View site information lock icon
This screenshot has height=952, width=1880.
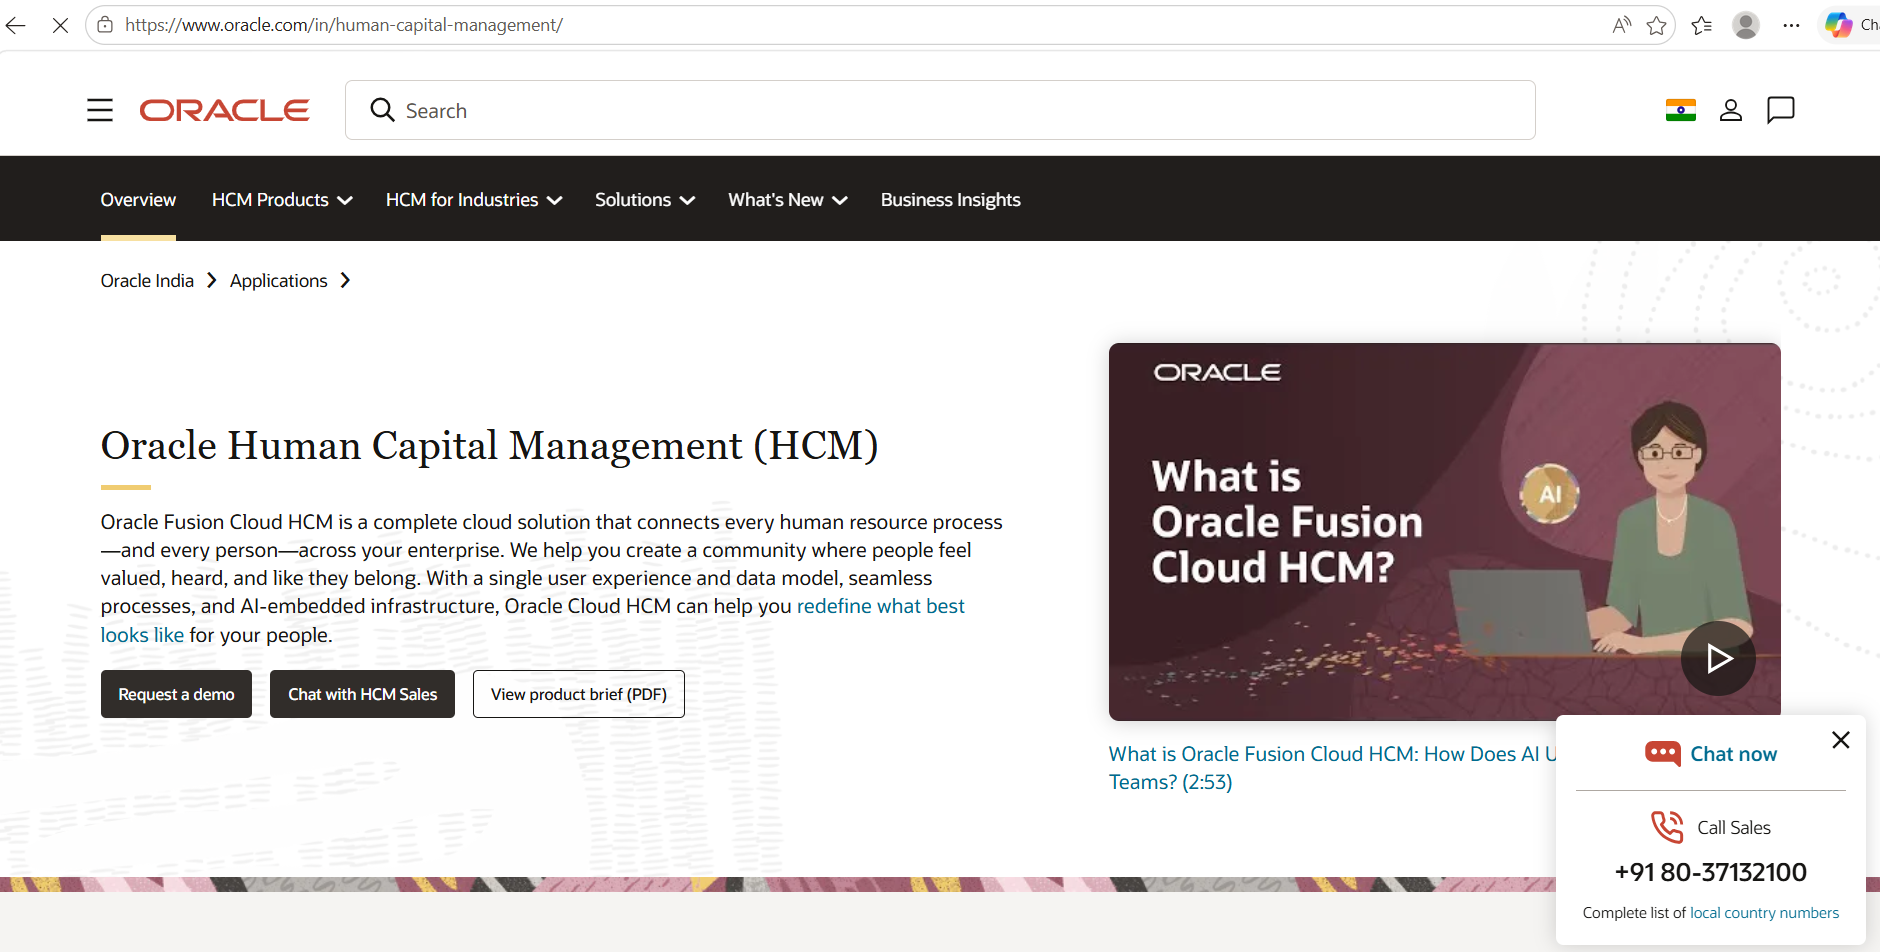pyautogui.click(x=105, y=25)
